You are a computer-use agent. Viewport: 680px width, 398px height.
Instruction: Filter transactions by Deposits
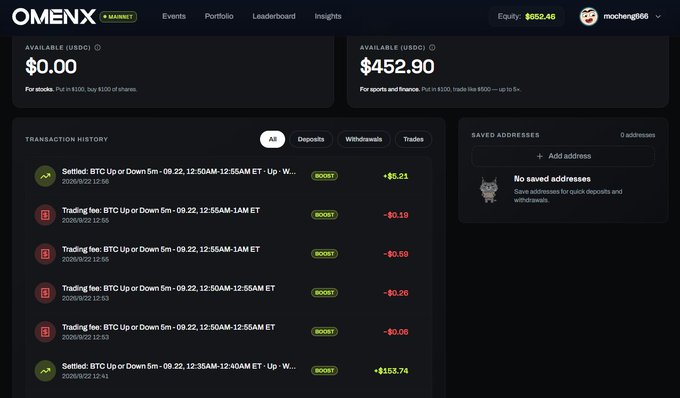[311, 139]
